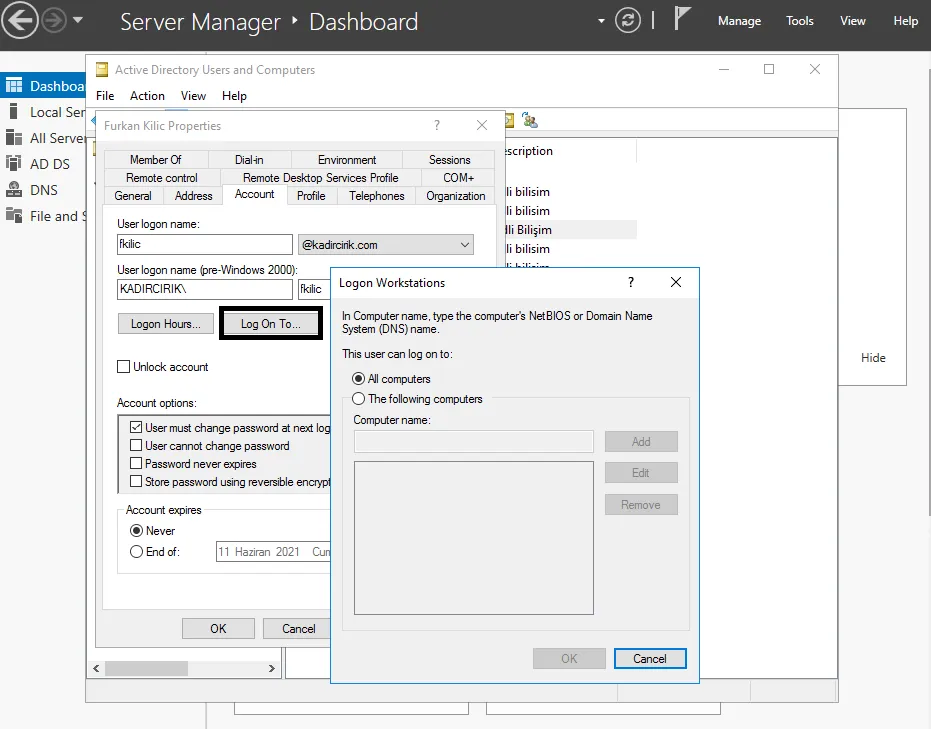Screen dimensions: 931x729
Task: Open File and Storage Services sidebar item
Action: (43, 216)
